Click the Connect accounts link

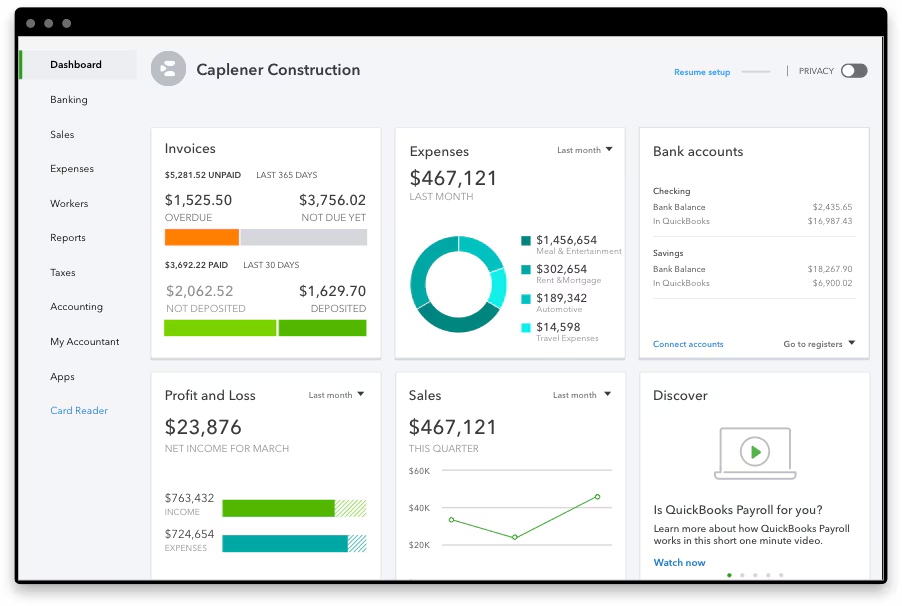point(687,343)
